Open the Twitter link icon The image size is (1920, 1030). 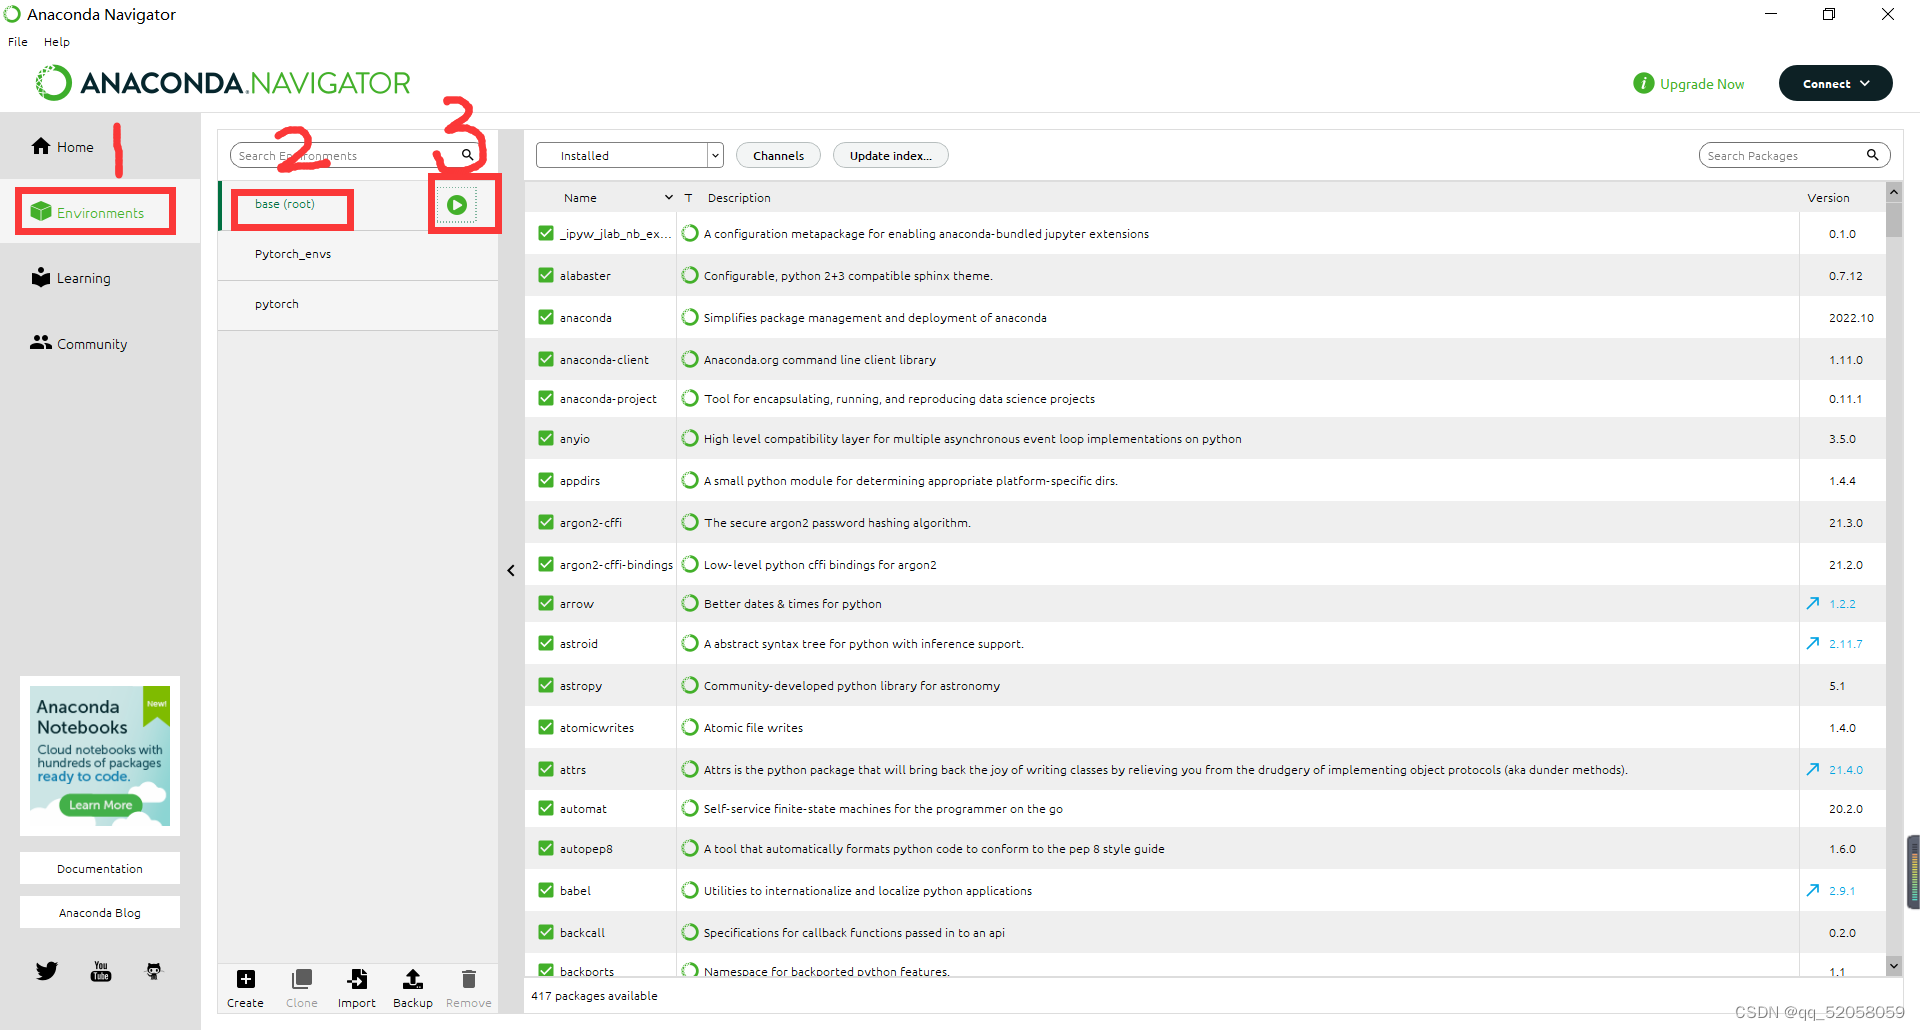click(x=47, y=971)
